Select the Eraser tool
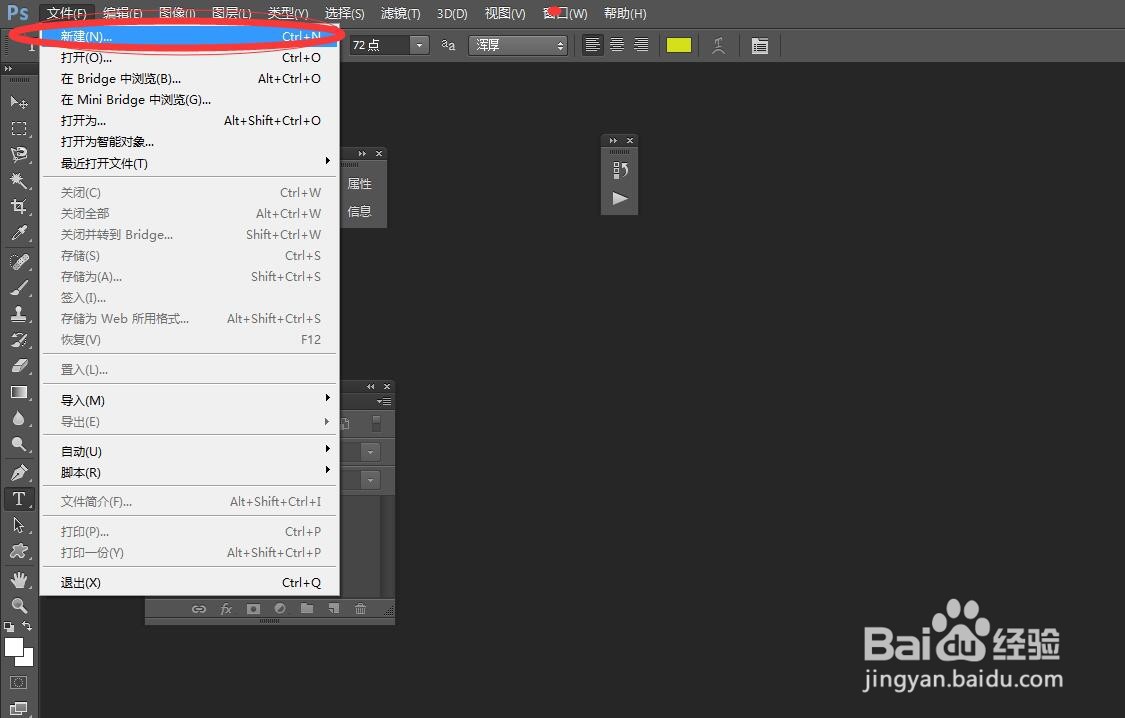Image resolution: width=1125 pixels, height=718 pixels. 19,366
